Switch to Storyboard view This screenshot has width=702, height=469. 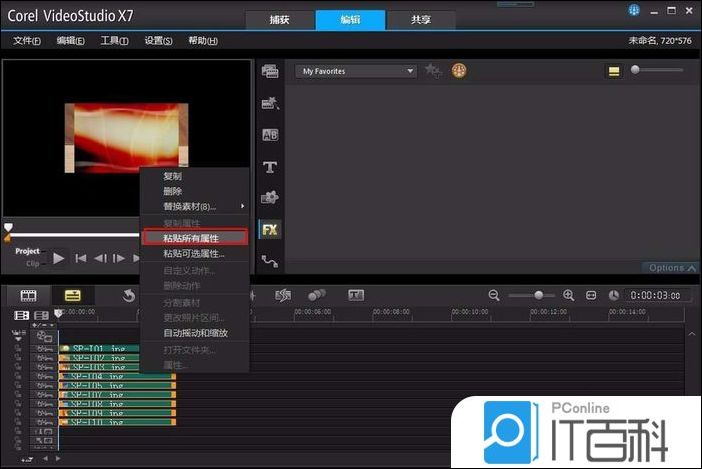coord(28,296)
